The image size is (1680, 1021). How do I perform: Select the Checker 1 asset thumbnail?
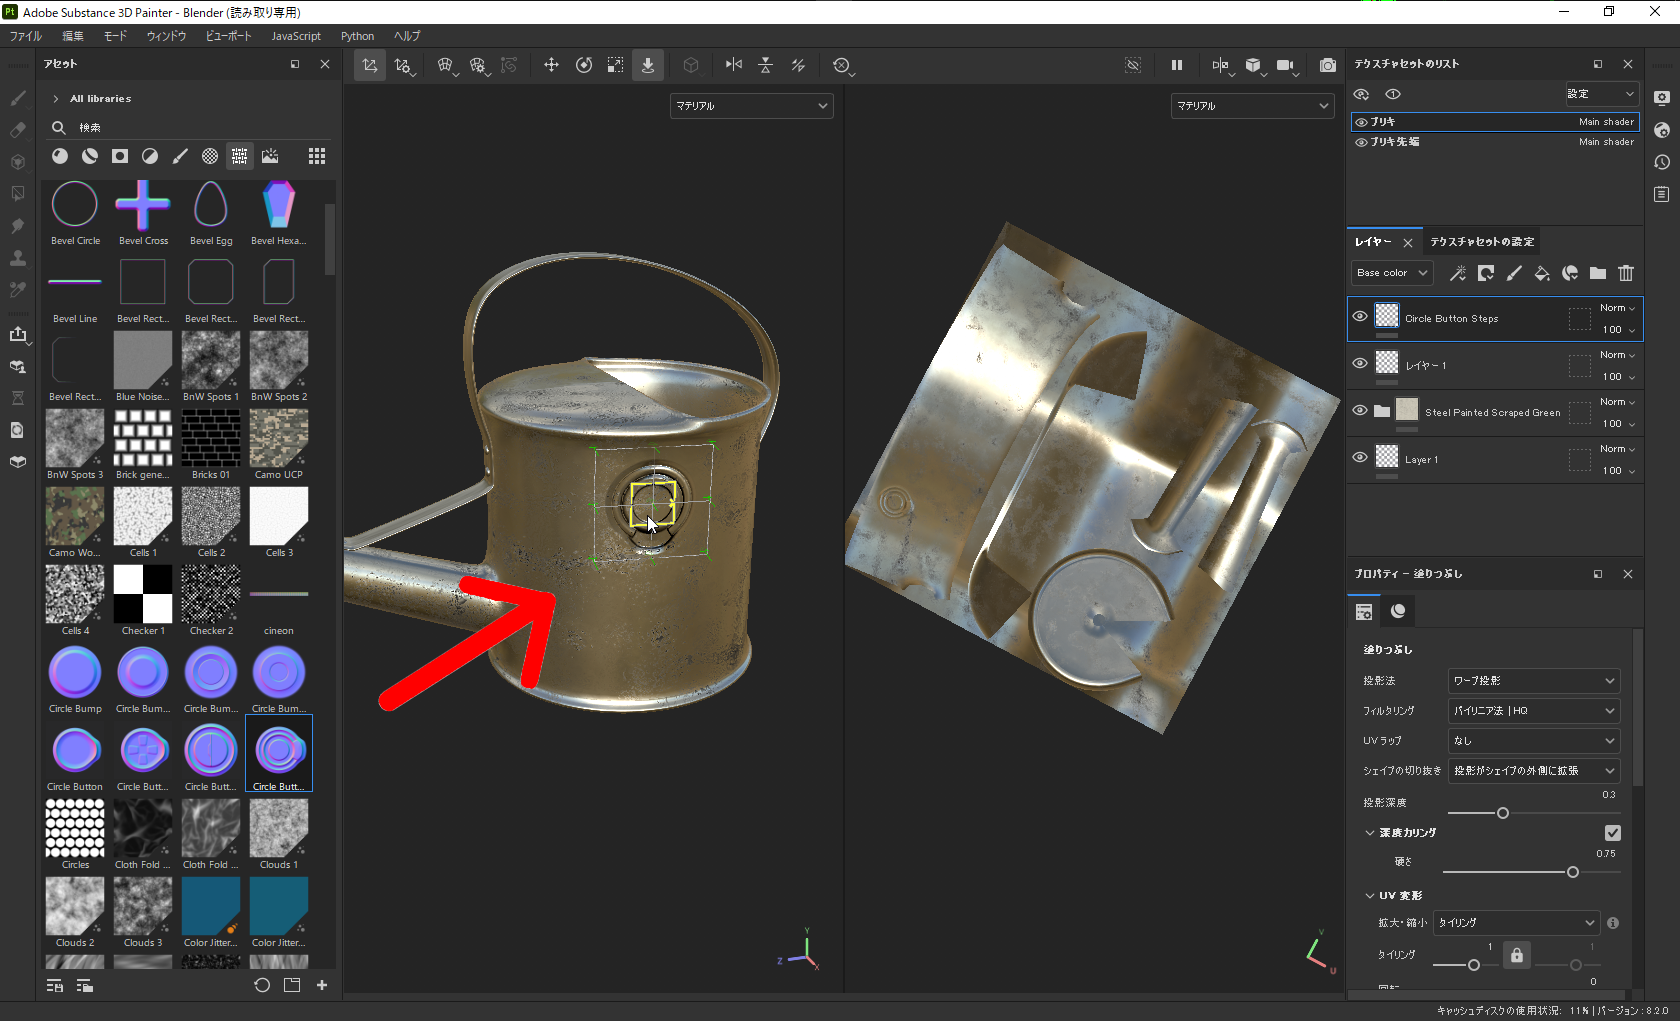coord(142,593)
